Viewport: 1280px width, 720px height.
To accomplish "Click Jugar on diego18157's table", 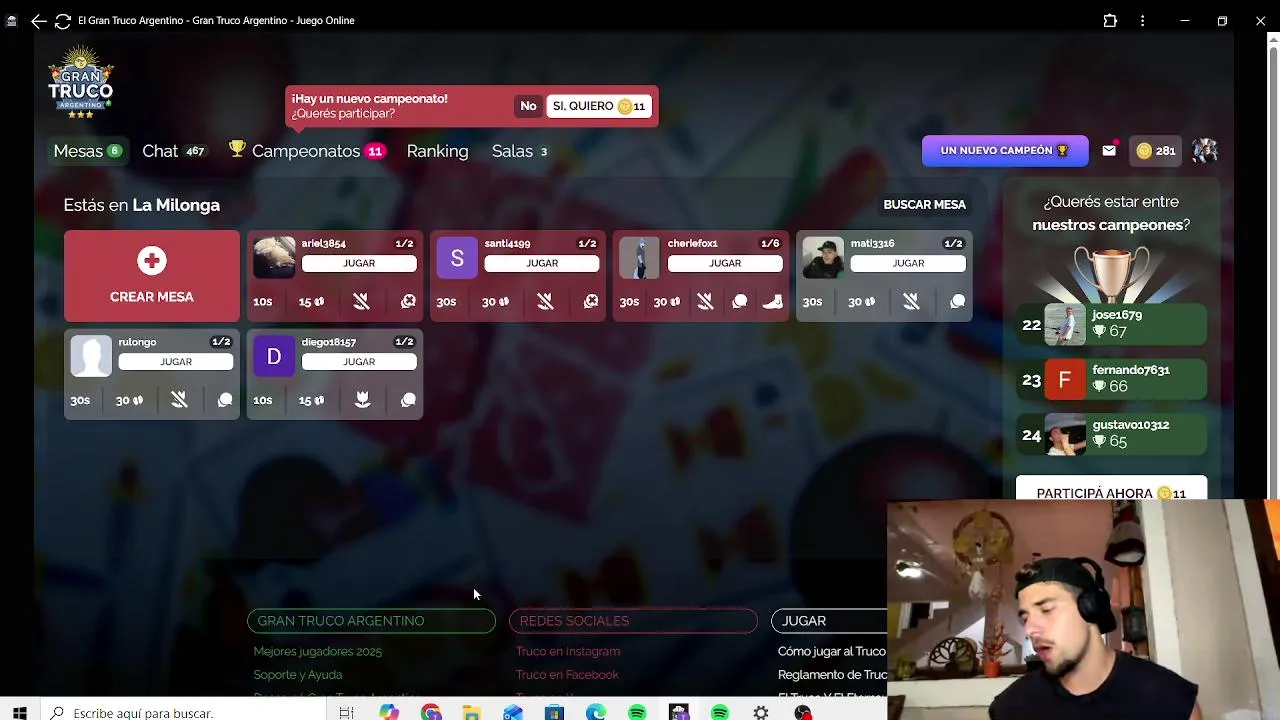I will pos(359,362).
